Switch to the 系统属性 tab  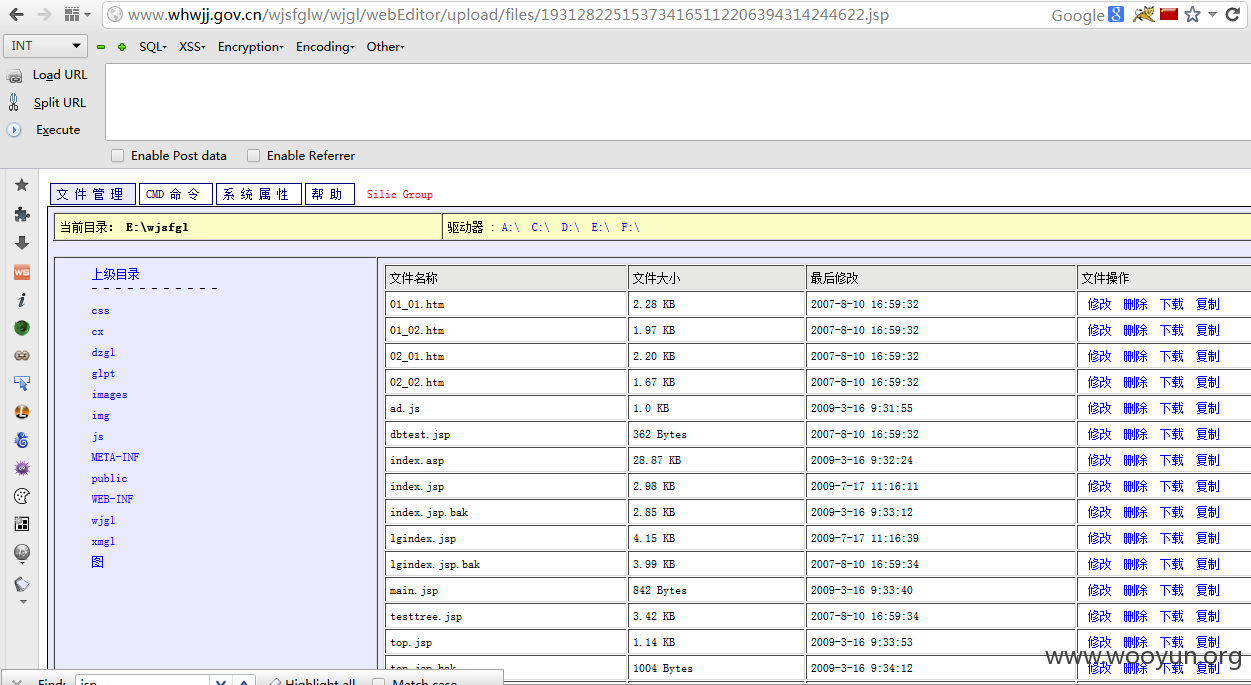tap(259, 194)
